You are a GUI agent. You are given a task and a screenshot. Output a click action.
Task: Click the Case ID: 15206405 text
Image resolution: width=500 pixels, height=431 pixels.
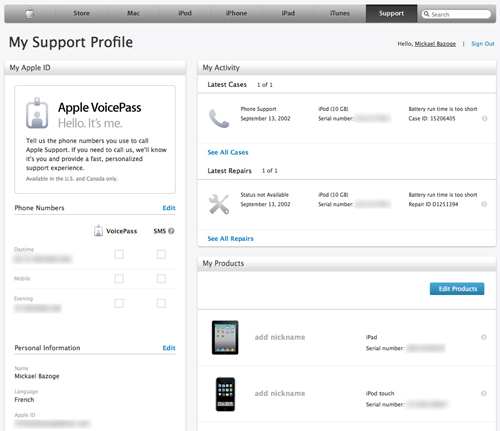(x=432, y=119)
